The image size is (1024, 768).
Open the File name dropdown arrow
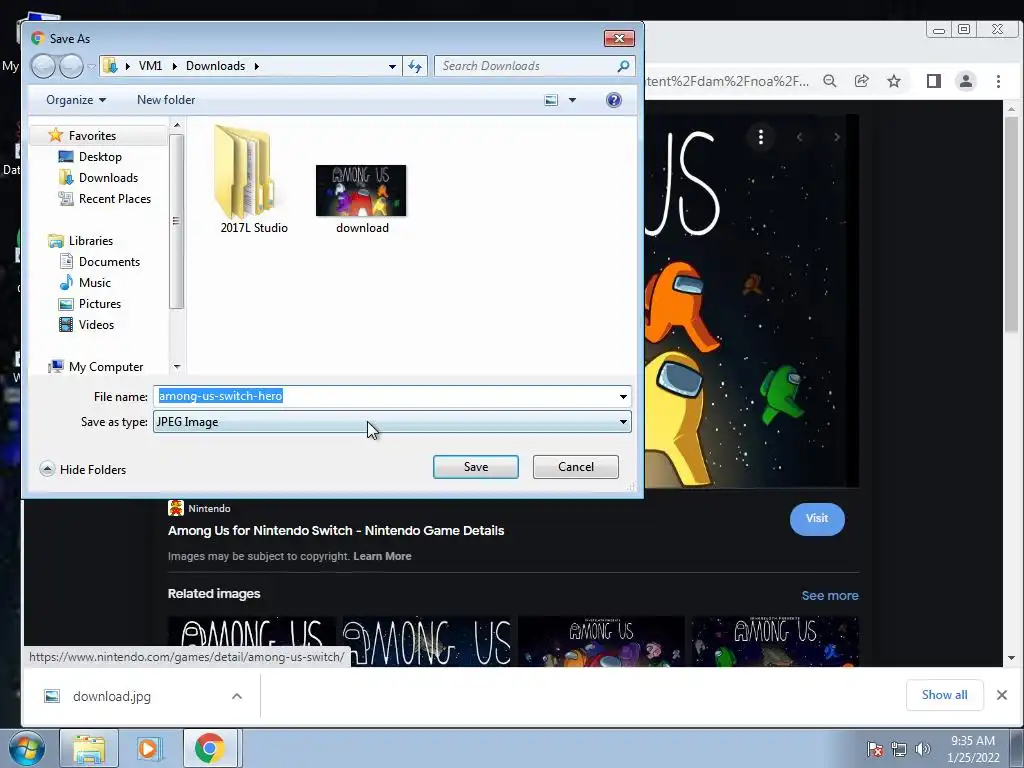(623, 396)
